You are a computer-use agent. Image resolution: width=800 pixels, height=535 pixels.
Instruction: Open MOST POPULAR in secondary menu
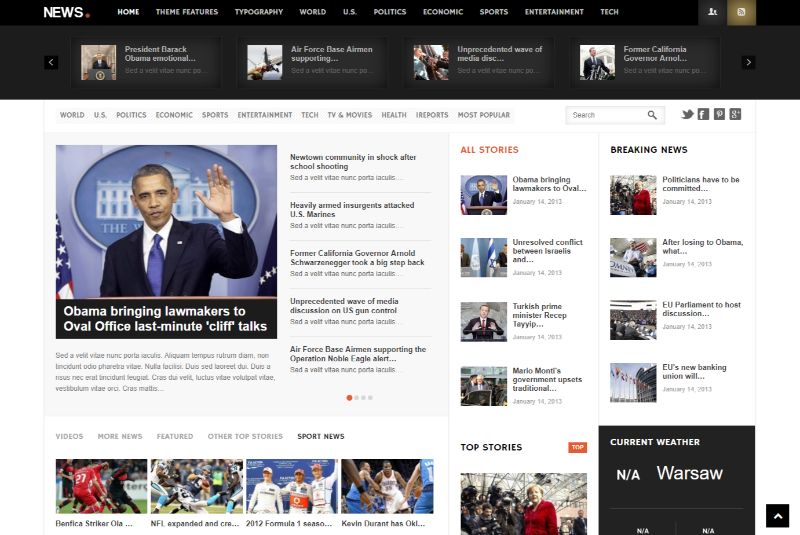[484, 115]
